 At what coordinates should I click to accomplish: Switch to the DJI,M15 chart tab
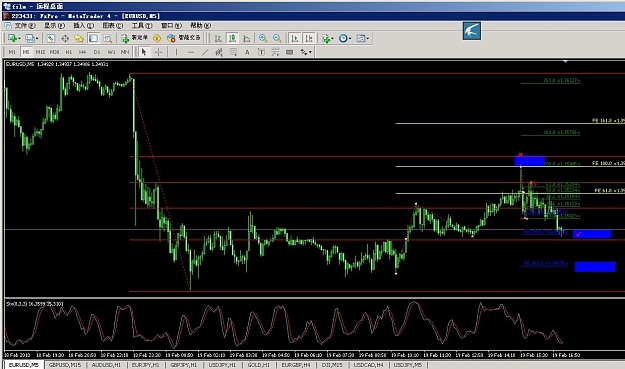(x=332, y=365)
